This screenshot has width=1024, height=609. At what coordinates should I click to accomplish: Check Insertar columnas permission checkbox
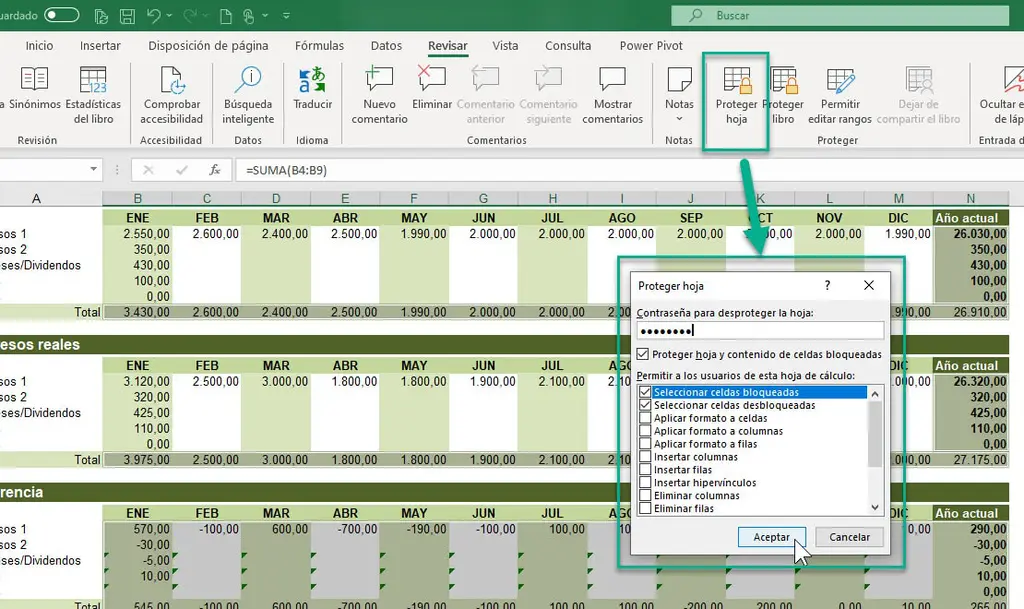pyautogui.click(x=645, y=457)
